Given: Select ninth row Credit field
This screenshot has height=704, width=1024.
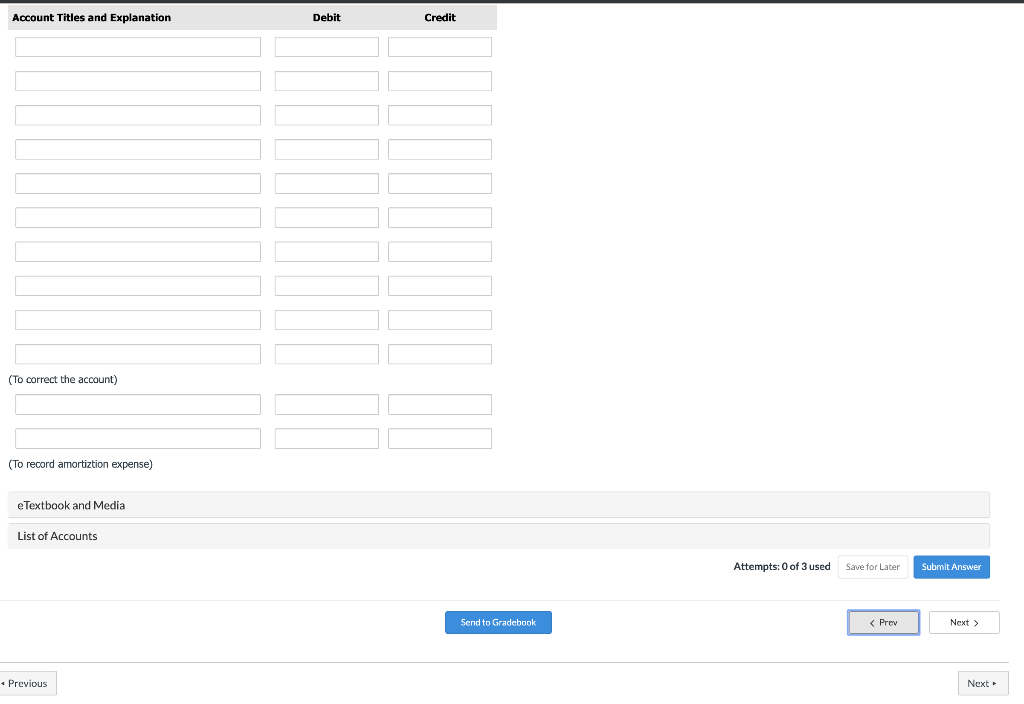Looking at the screenshot, I should pyautogui.click(x=440, y=320).
